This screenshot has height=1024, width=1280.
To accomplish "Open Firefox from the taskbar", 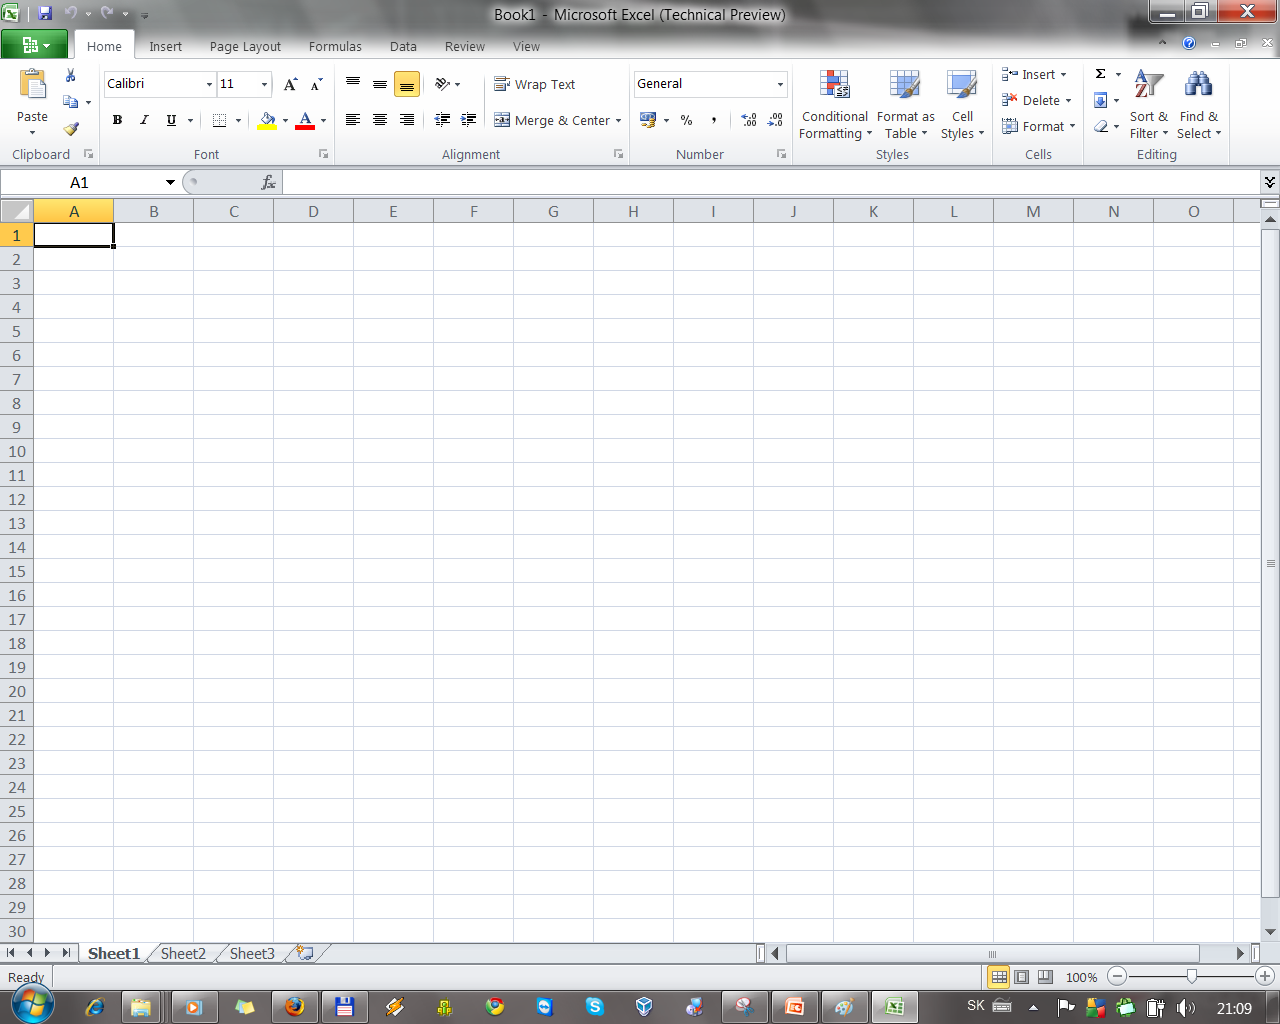I will pos(294,1007).
